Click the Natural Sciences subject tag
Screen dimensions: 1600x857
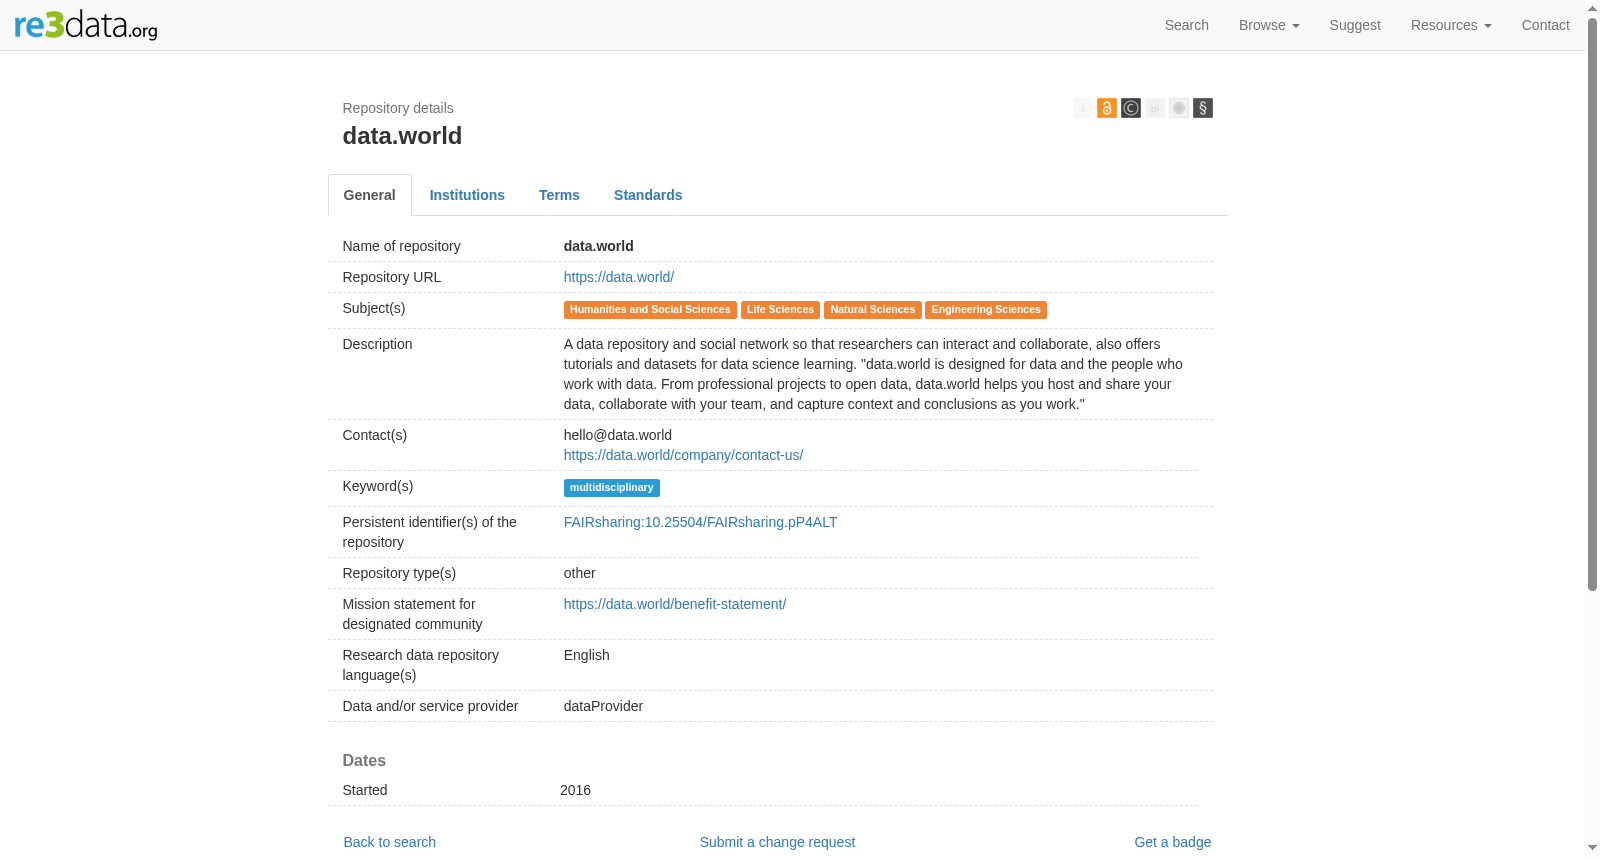[873, 310]
